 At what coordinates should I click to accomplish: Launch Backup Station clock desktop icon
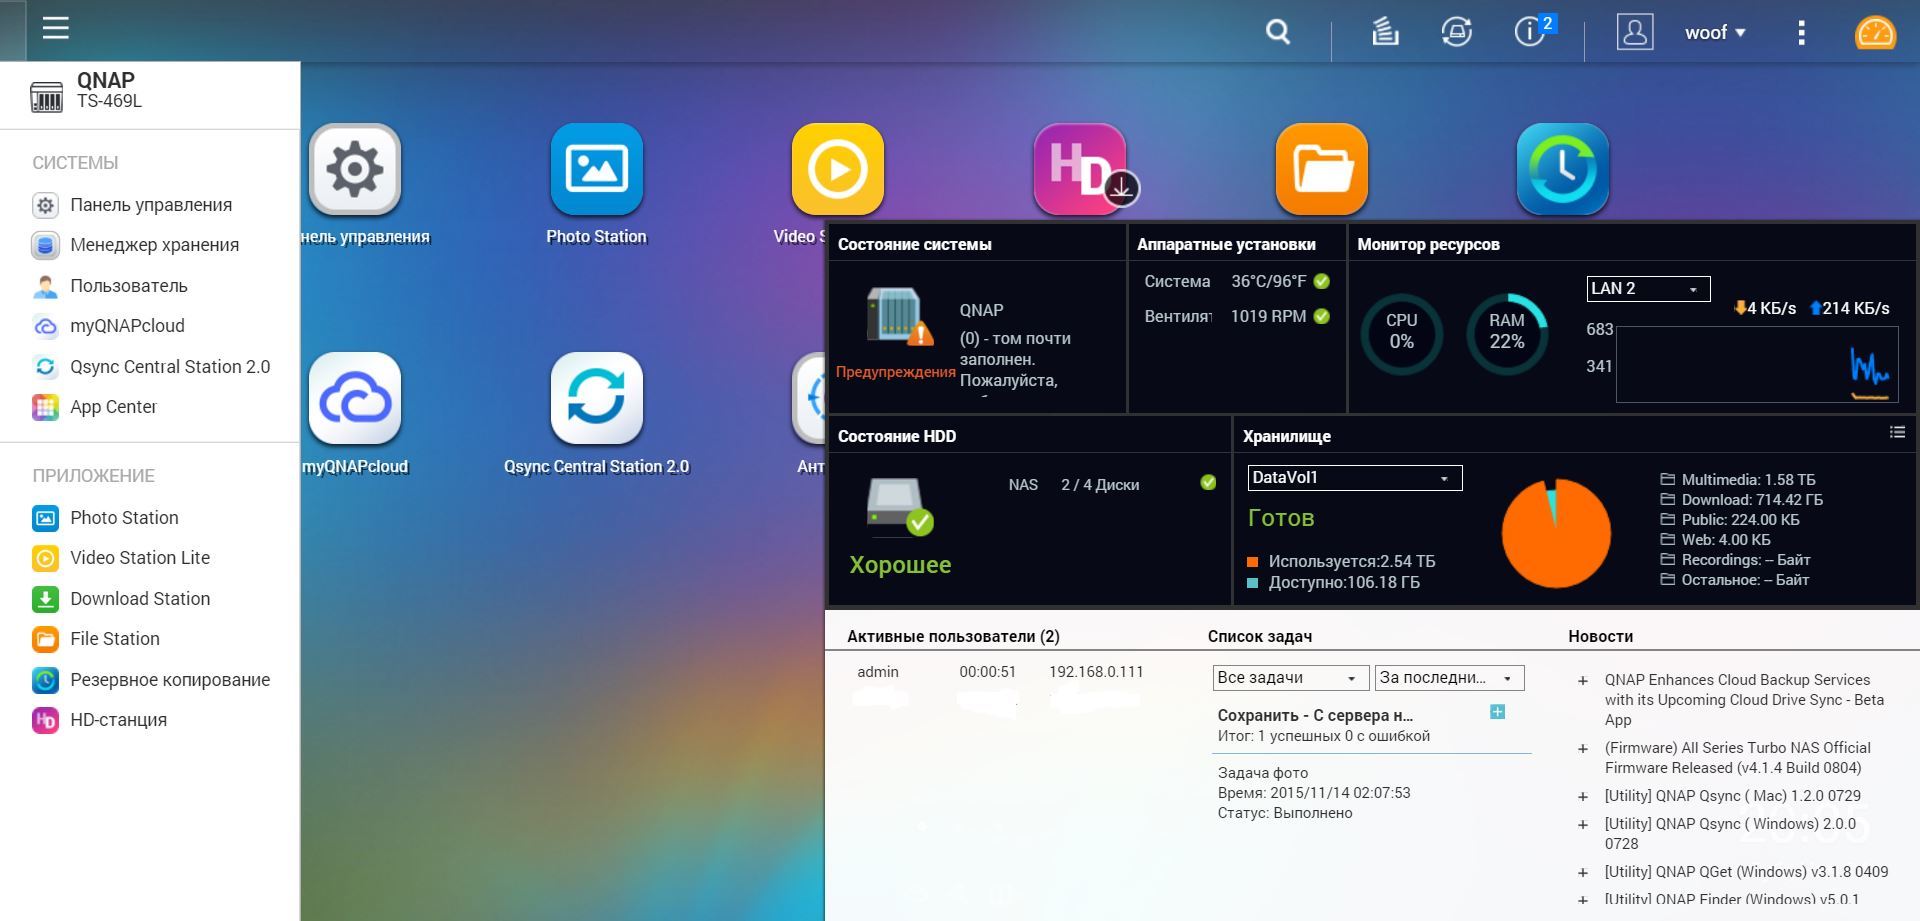(x=1563, y=169)
